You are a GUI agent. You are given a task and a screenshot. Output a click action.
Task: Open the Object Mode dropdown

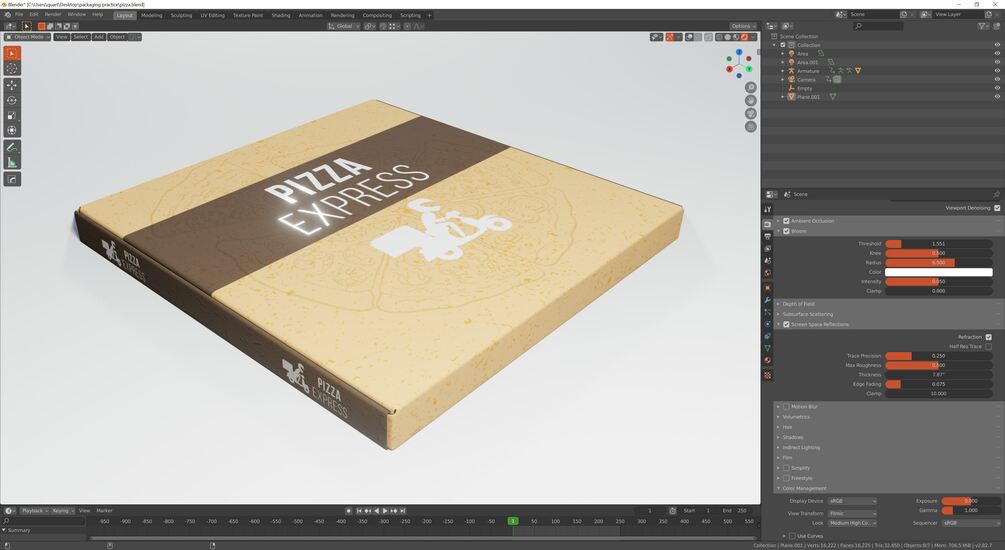[x=27, y=37]
